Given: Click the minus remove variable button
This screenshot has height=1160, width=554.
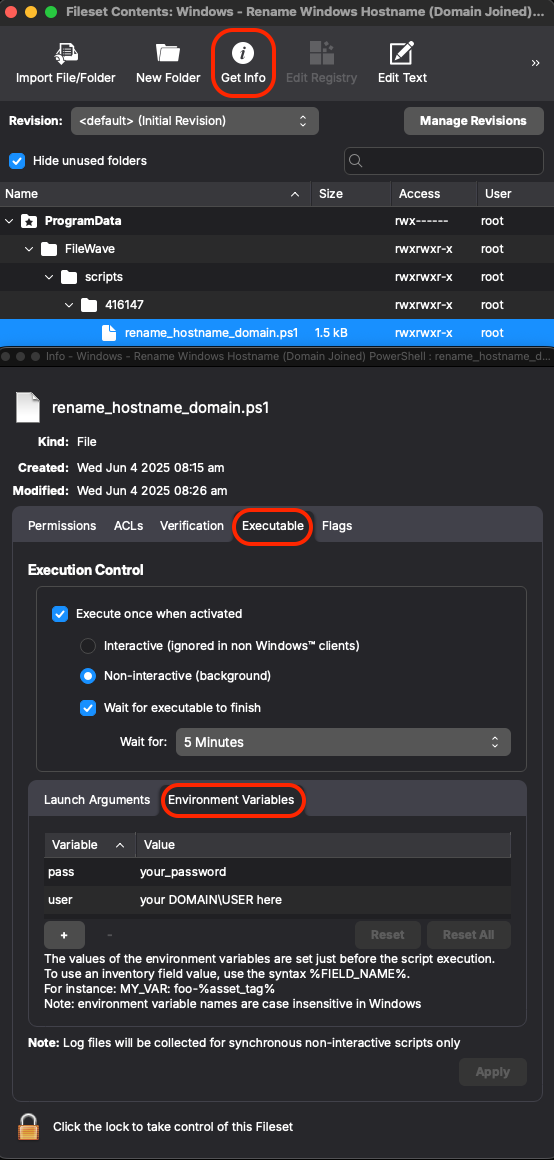Looking at the screenshot, I should click(109, 934).
